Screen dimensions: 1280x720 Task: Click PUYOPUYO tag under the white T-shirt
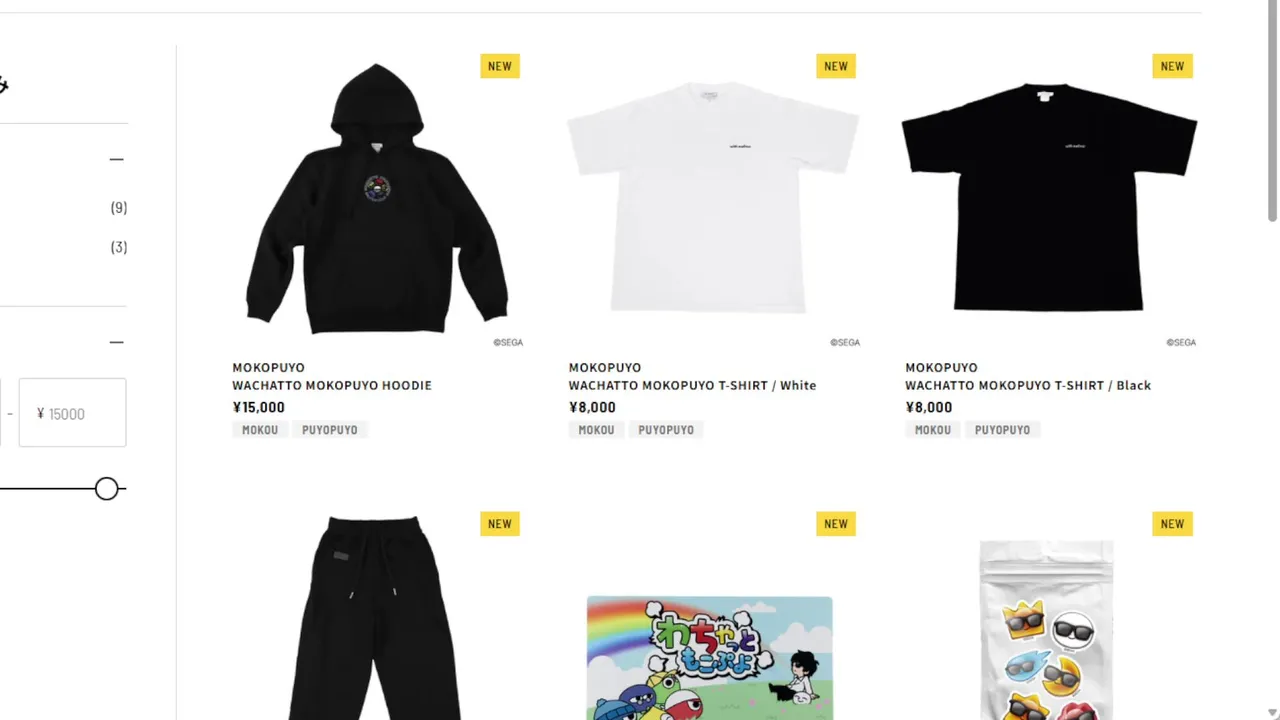click(x=666, y=430)
